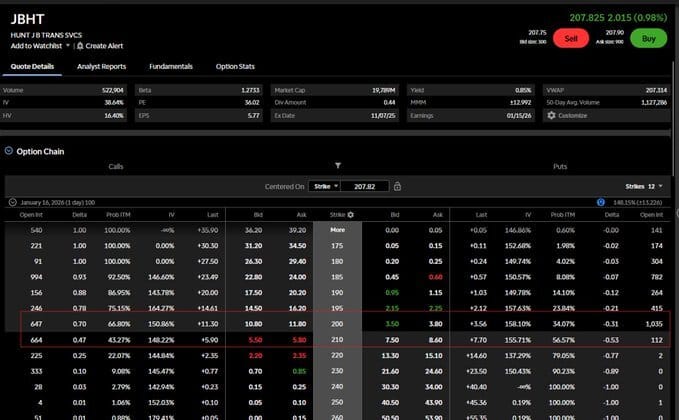
Task: Click the red Sell button
Action: (571, 39)
